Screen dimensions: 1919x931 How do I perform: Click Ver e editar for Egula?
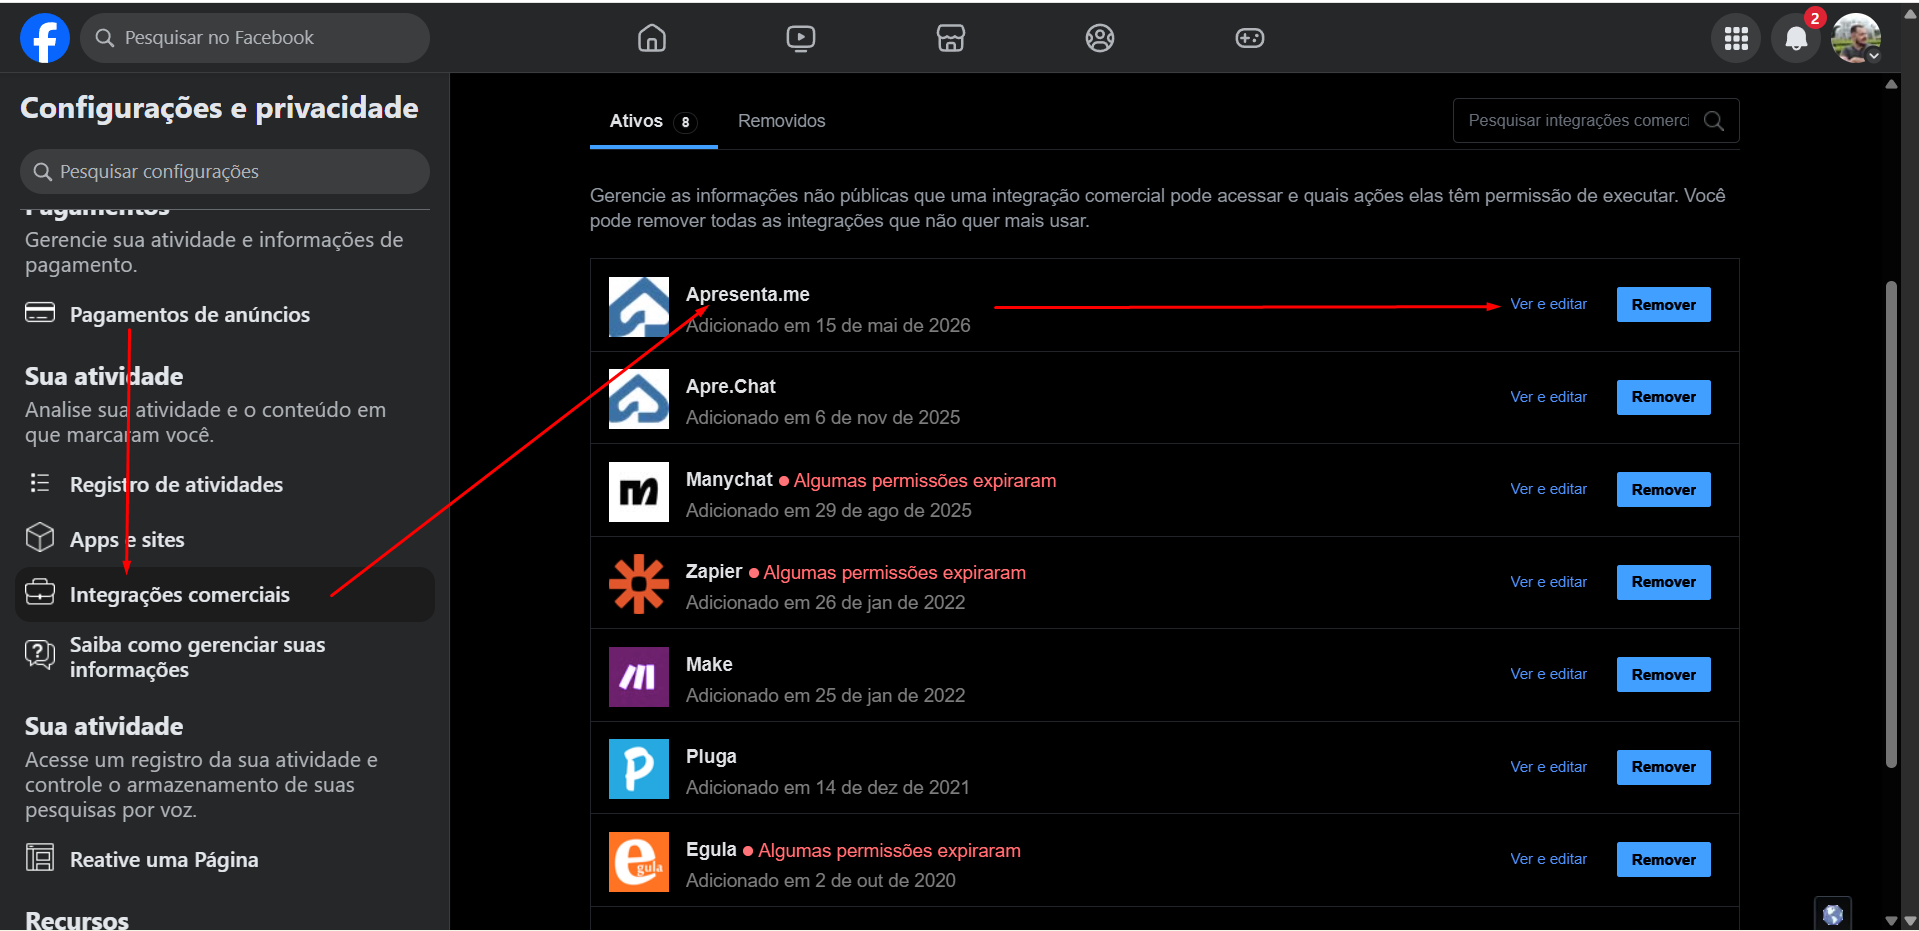pos(1548,859)
